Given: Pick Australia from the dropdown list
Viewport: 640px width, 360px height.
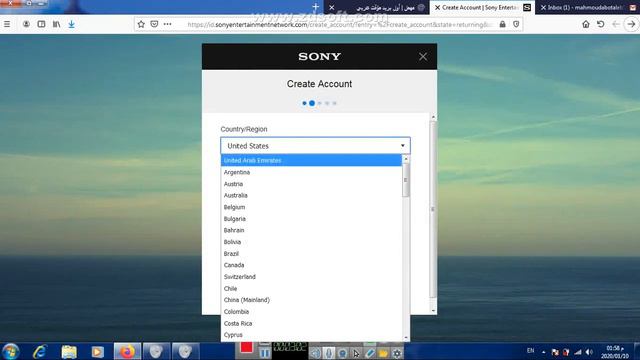Looking at the screenshot, I should [x=311, y=196].
